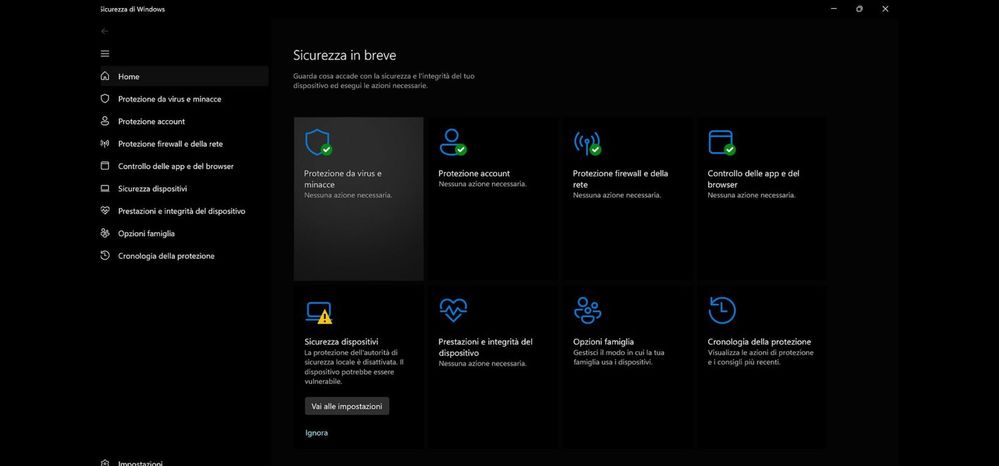Click Nessuna azione necessaria under Protezione account

(x=482, y=184)
